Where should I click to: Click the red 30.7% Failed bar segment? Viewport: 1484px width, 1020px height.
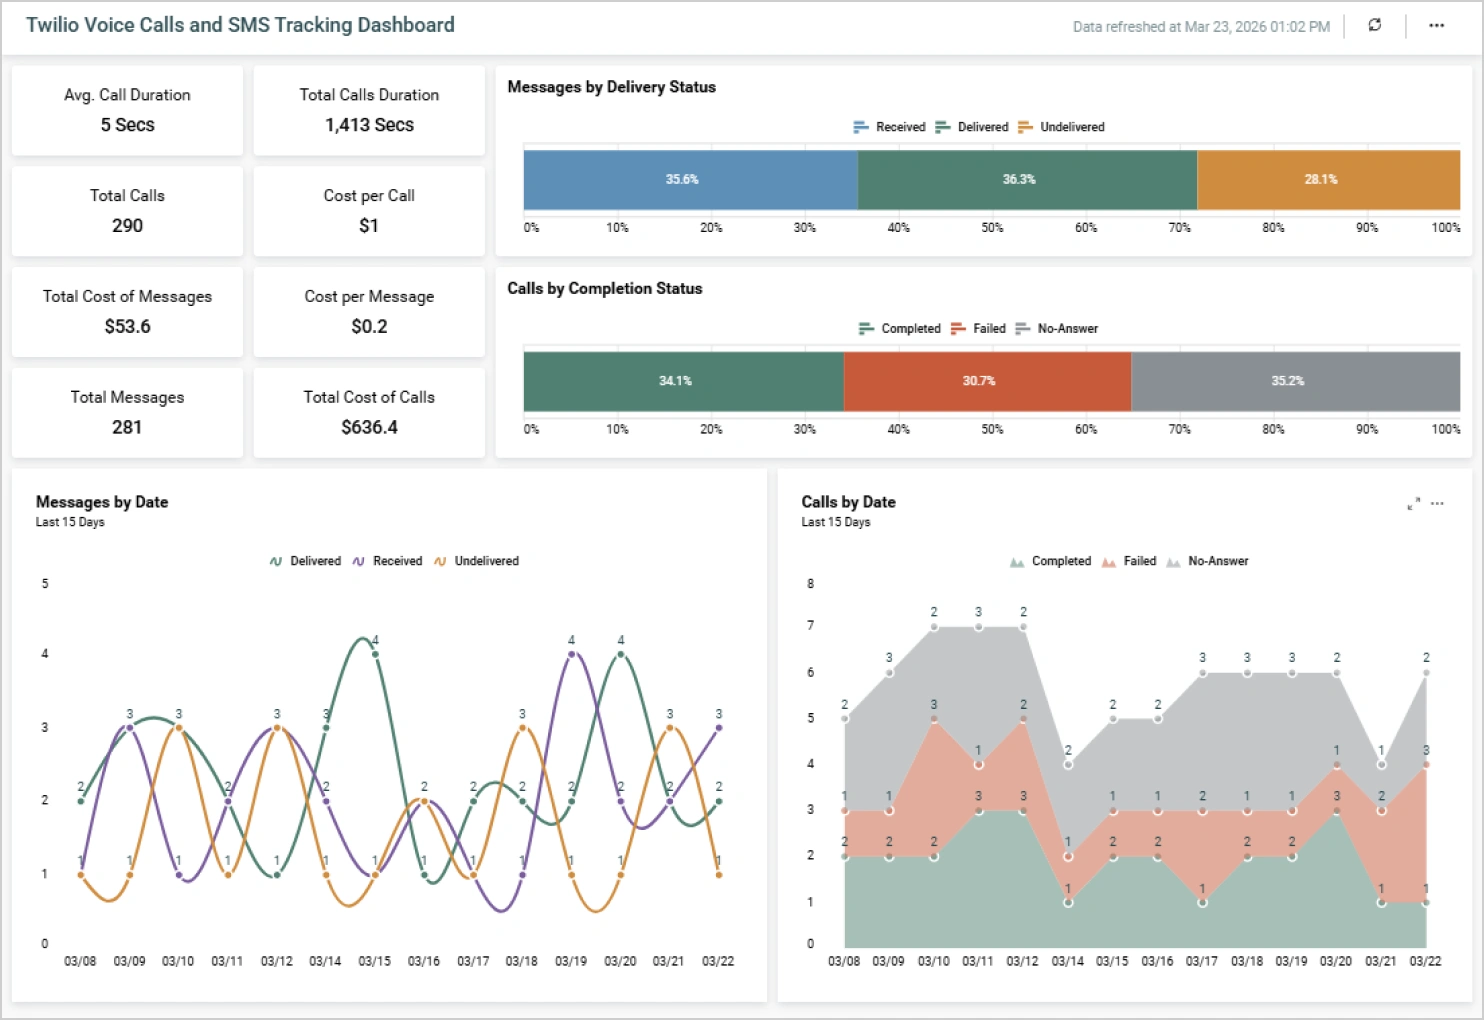[987, 381]
